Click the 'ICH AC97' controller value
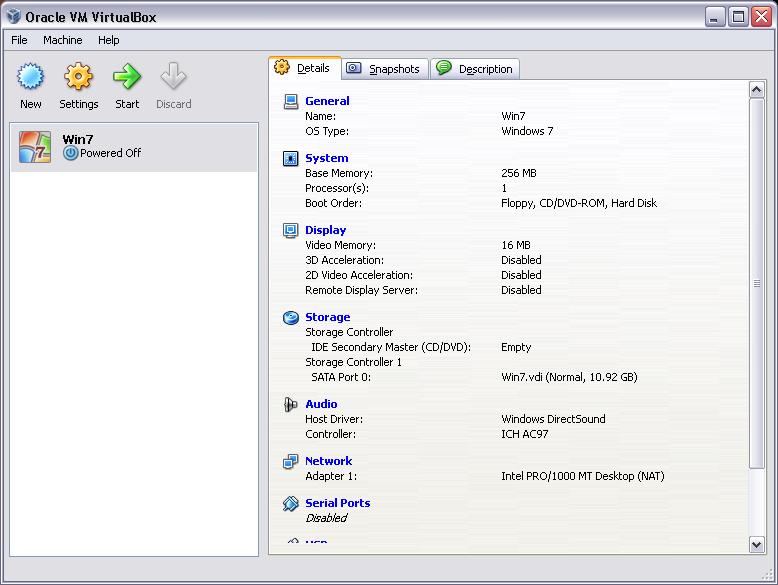778x585 pixels. [x=524, y=434]
